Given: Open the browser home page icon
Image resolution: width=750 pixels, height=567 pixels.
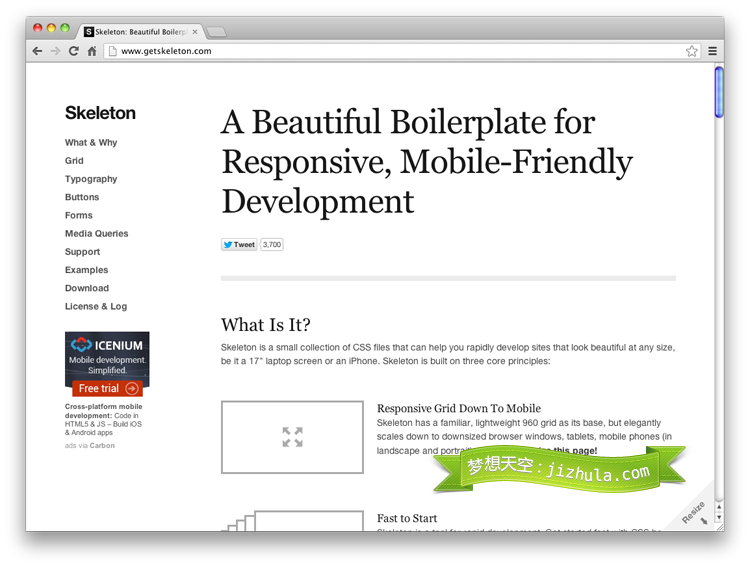Looking at the screenshot, I should (92, 51).
